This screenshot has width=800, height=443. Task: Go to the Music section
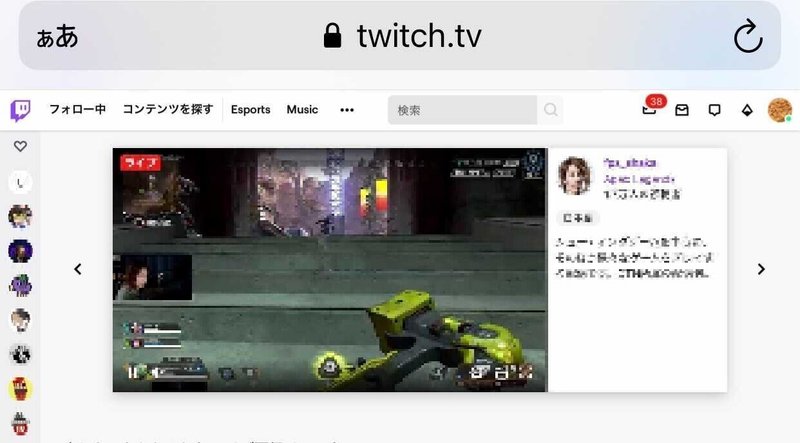click(302, 110)
